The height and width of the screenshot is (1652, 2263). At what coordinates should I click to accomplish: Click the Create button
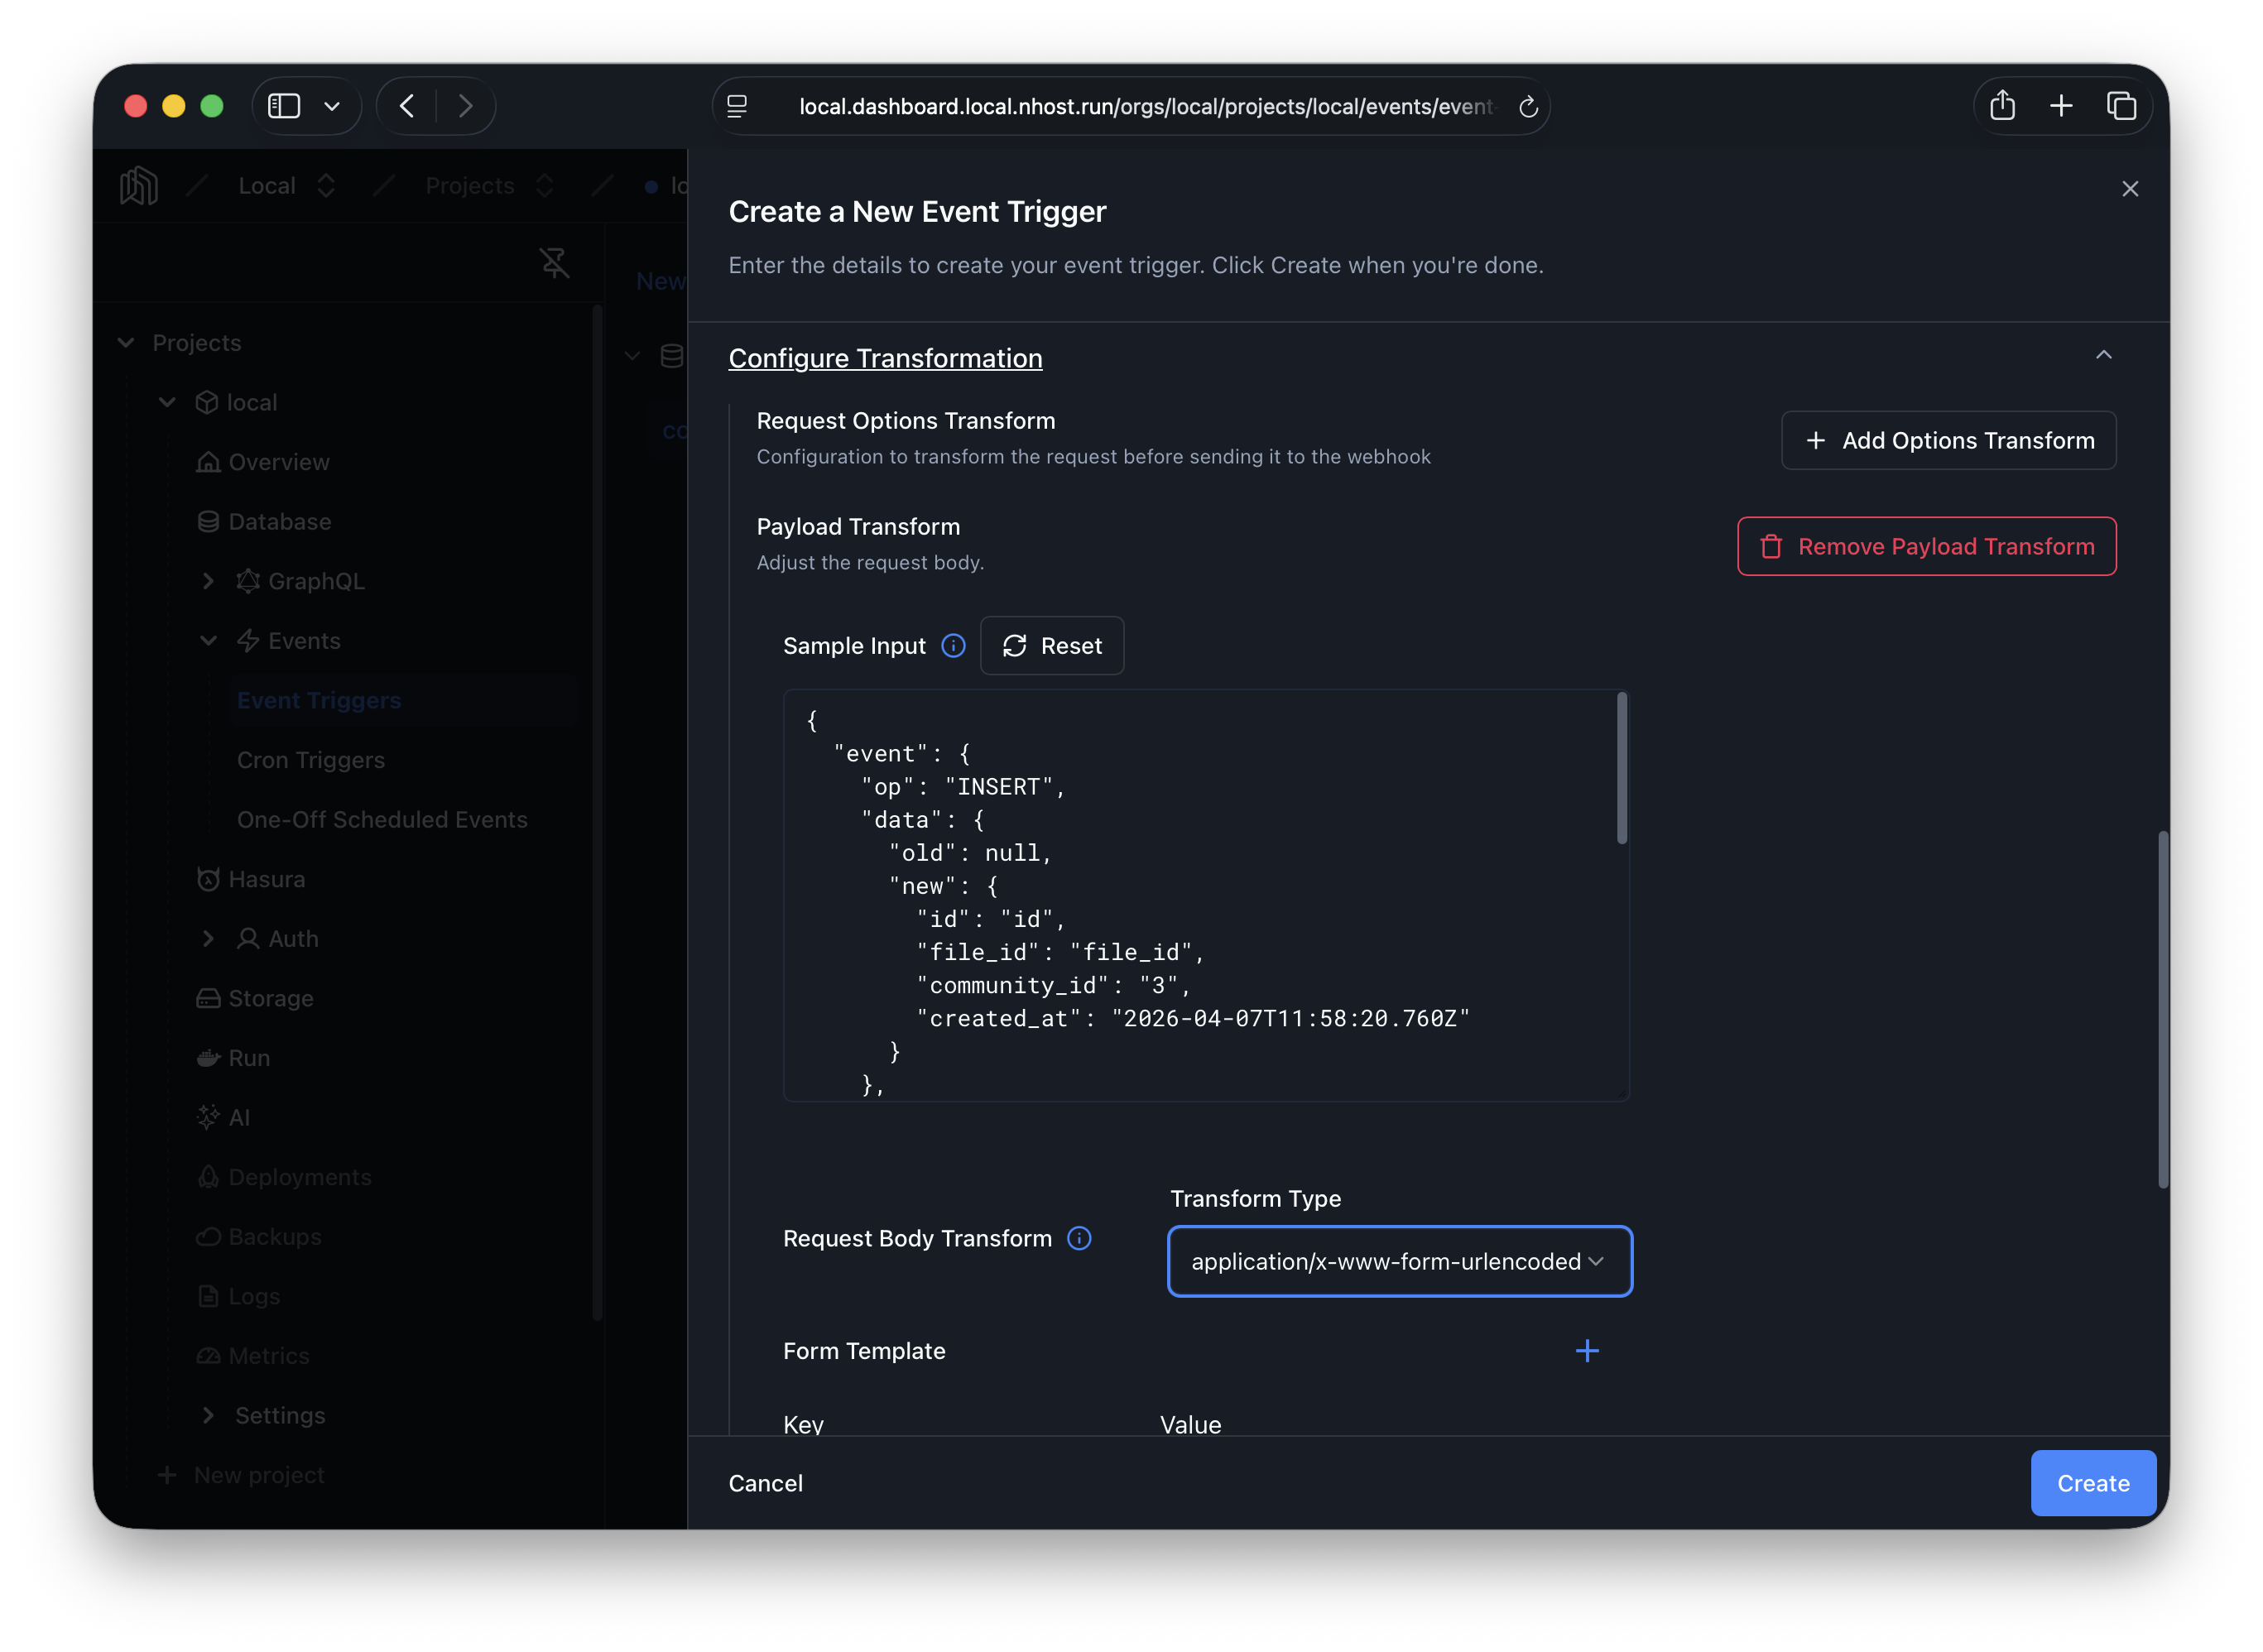tap(2093, 1483)
